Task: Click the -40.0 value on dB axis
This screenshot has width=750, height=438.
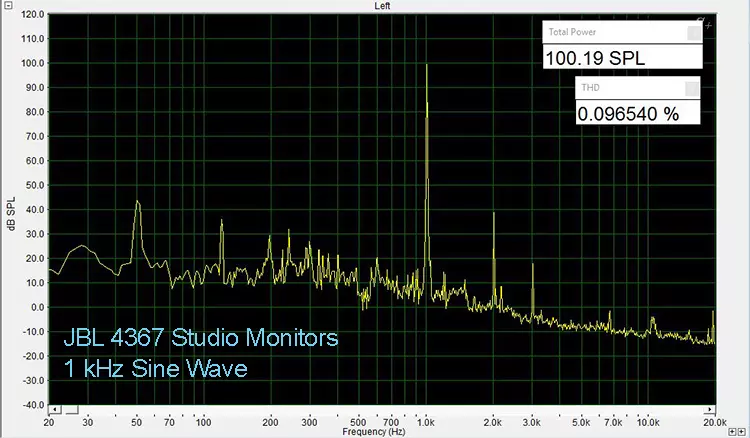Action: tap(33, 405)
